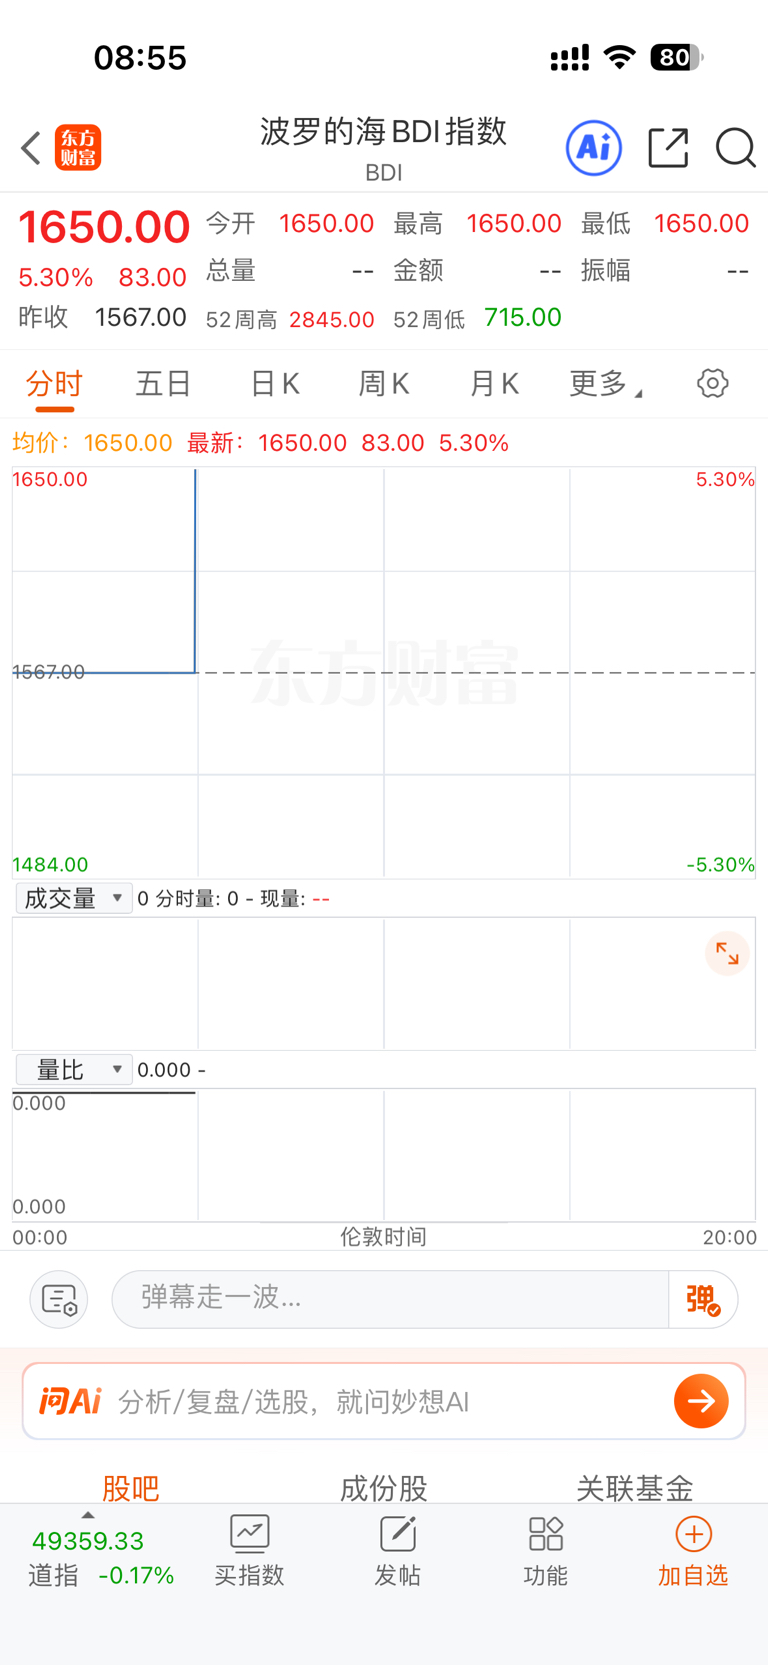769x1665 pixels.
Task: Submit the 问AI query arrow button
Action: click(x=701, y=1401)
